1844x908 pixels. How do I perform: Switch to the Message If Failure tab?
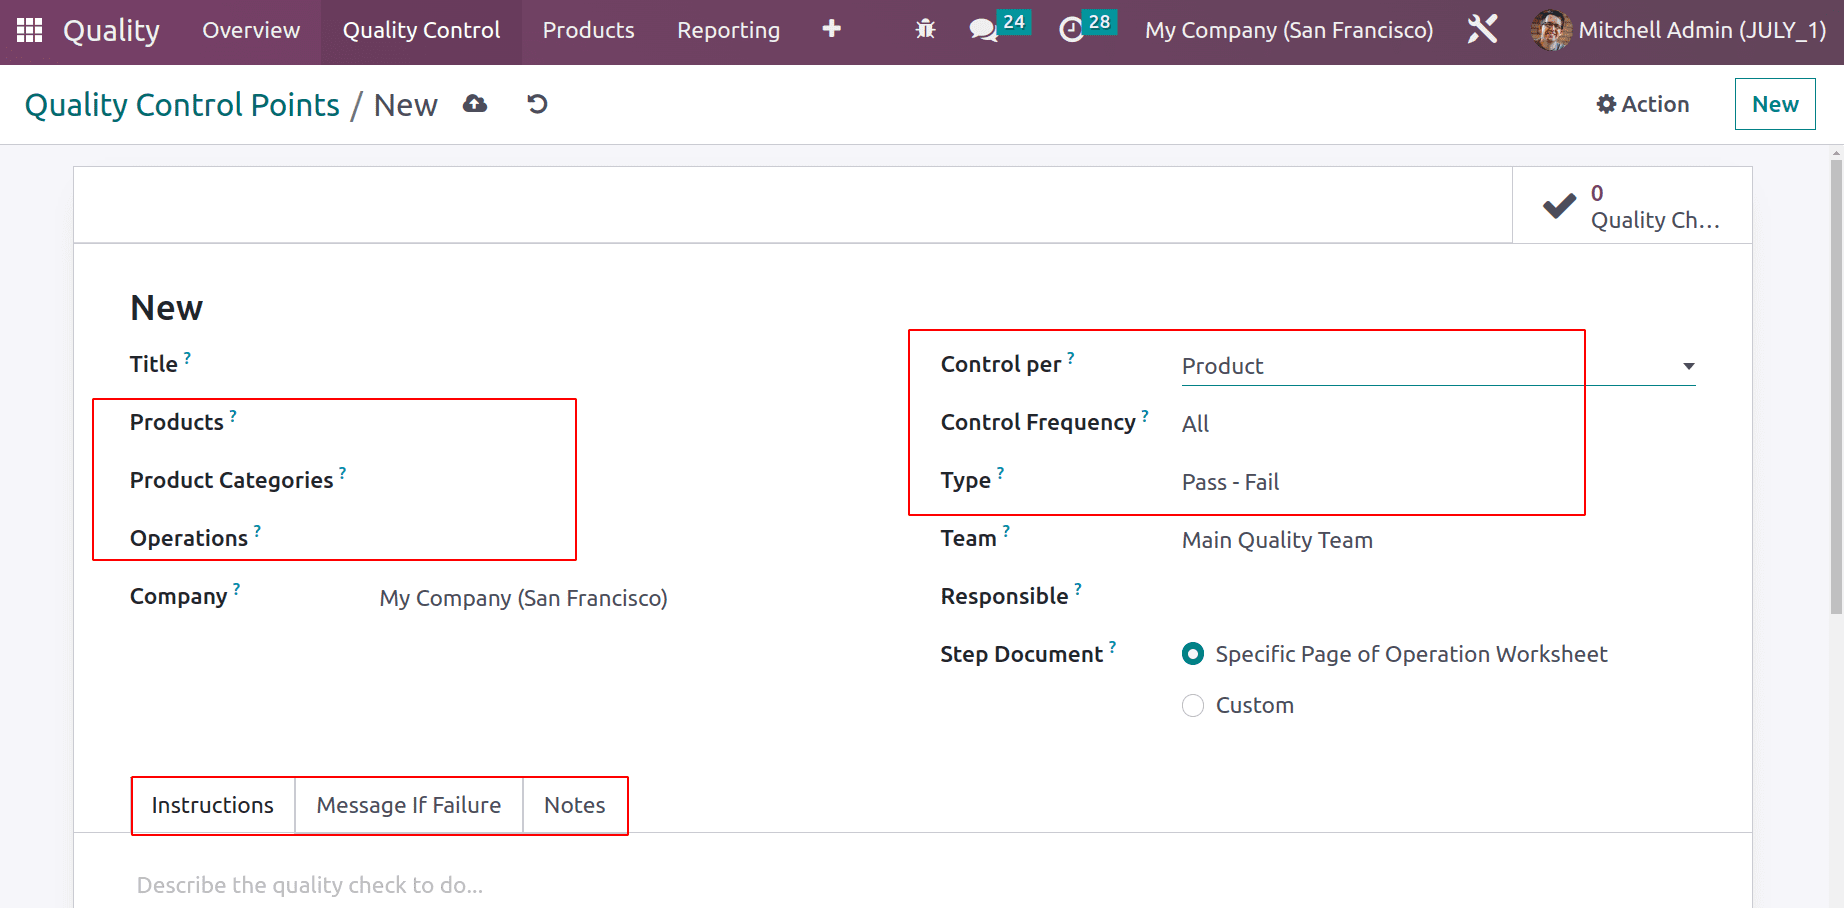pos(408,806)
